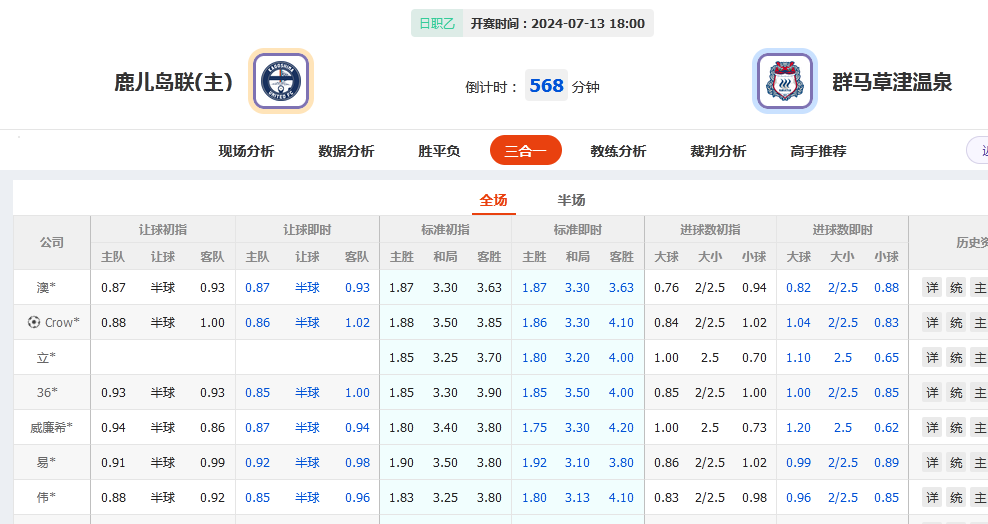The width and height of the screenshot is (988, 524).
Task: Click the 鹿儿岛联(主) team name
Action: [x=173, y=82]
